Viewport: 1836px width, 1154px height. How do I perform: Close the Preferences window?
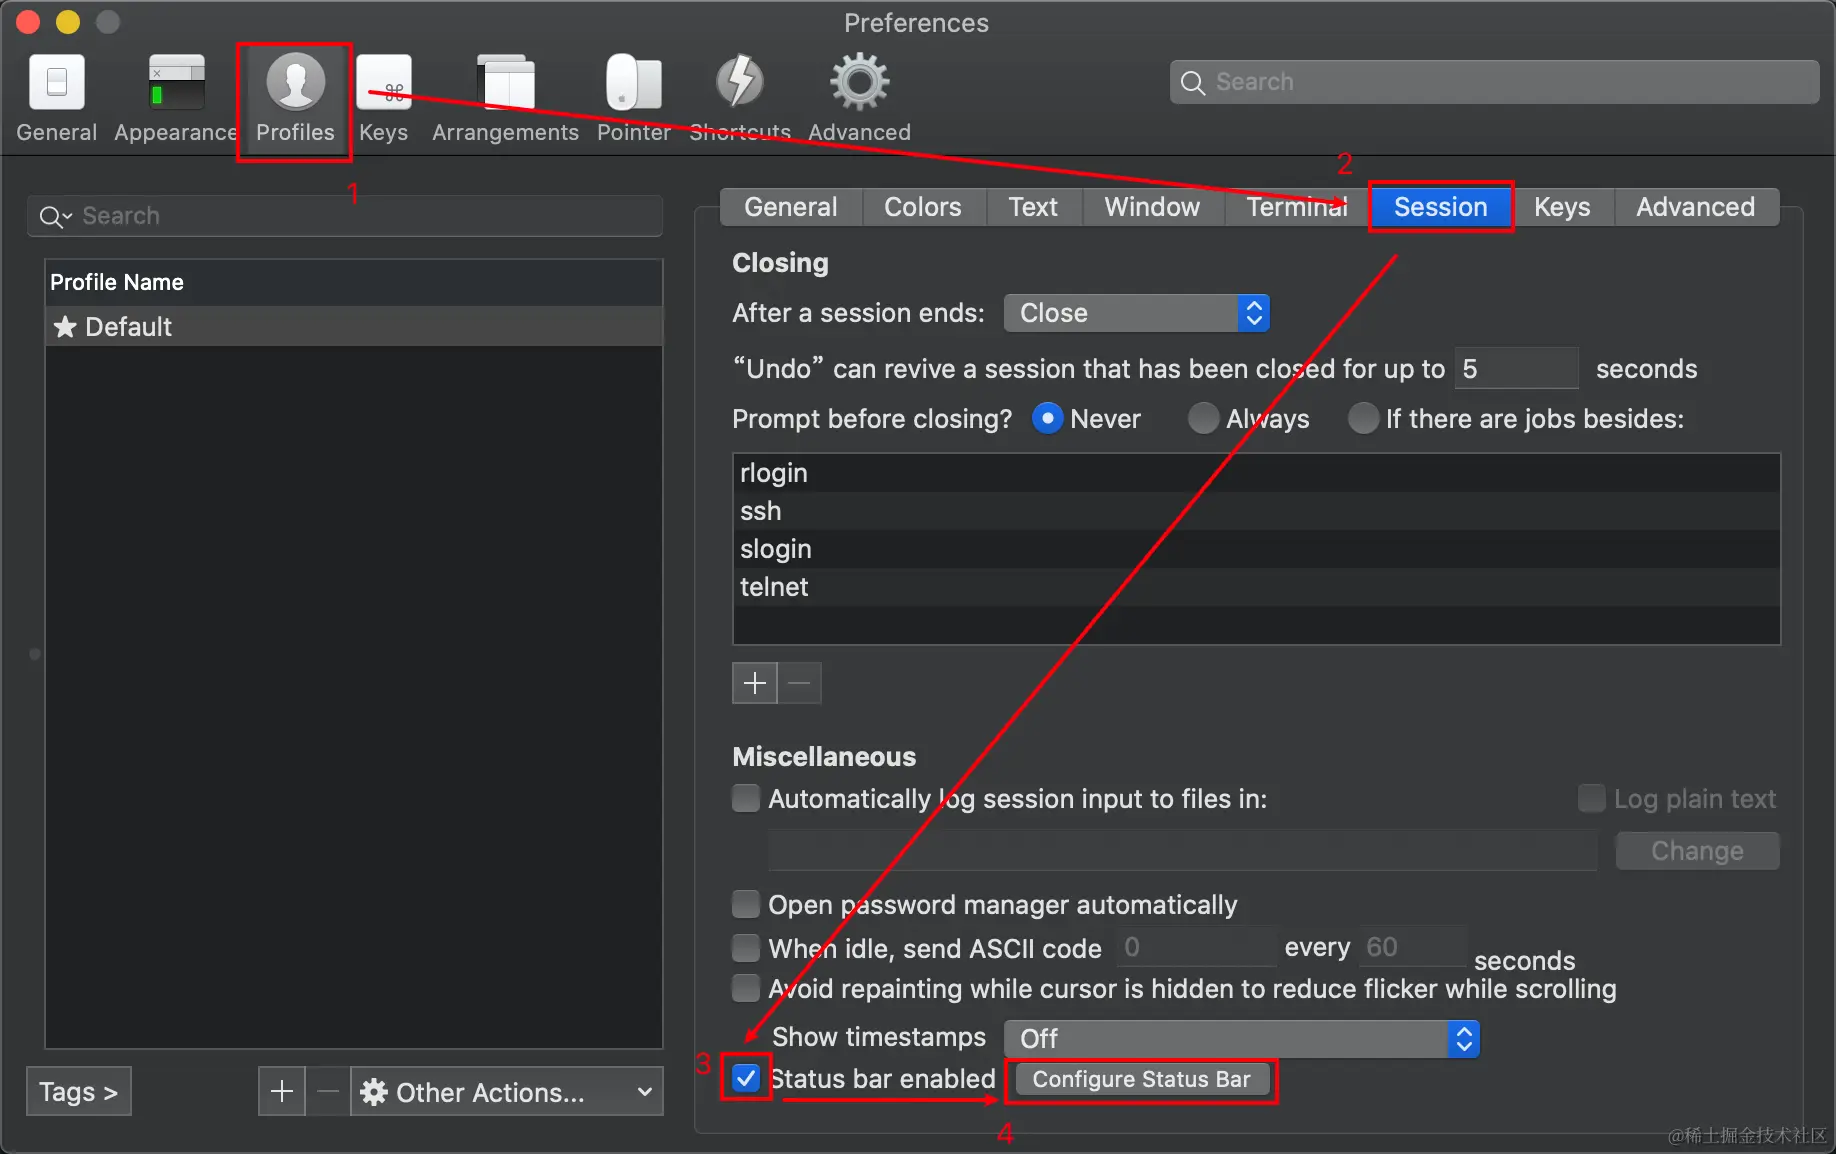(x=28, y=21)
